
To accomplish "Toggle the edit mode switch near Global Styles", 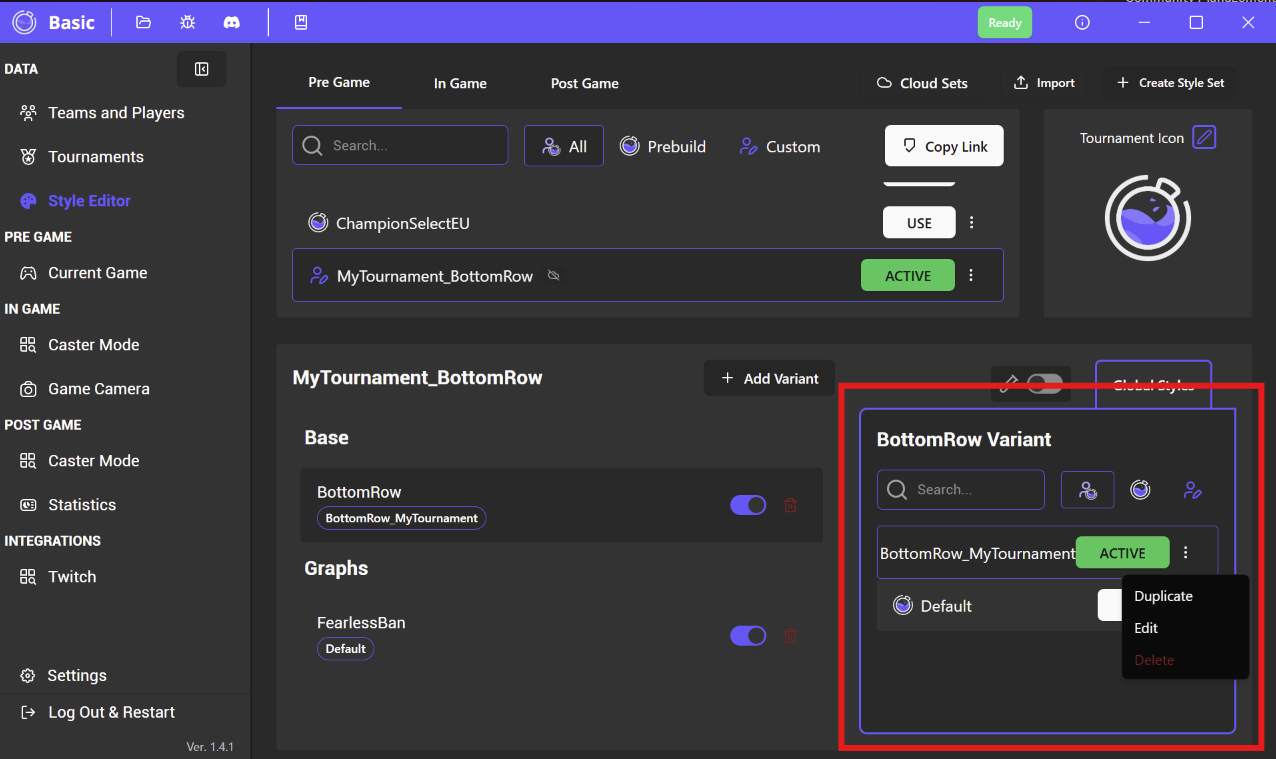I will [x=1044, y=384].
